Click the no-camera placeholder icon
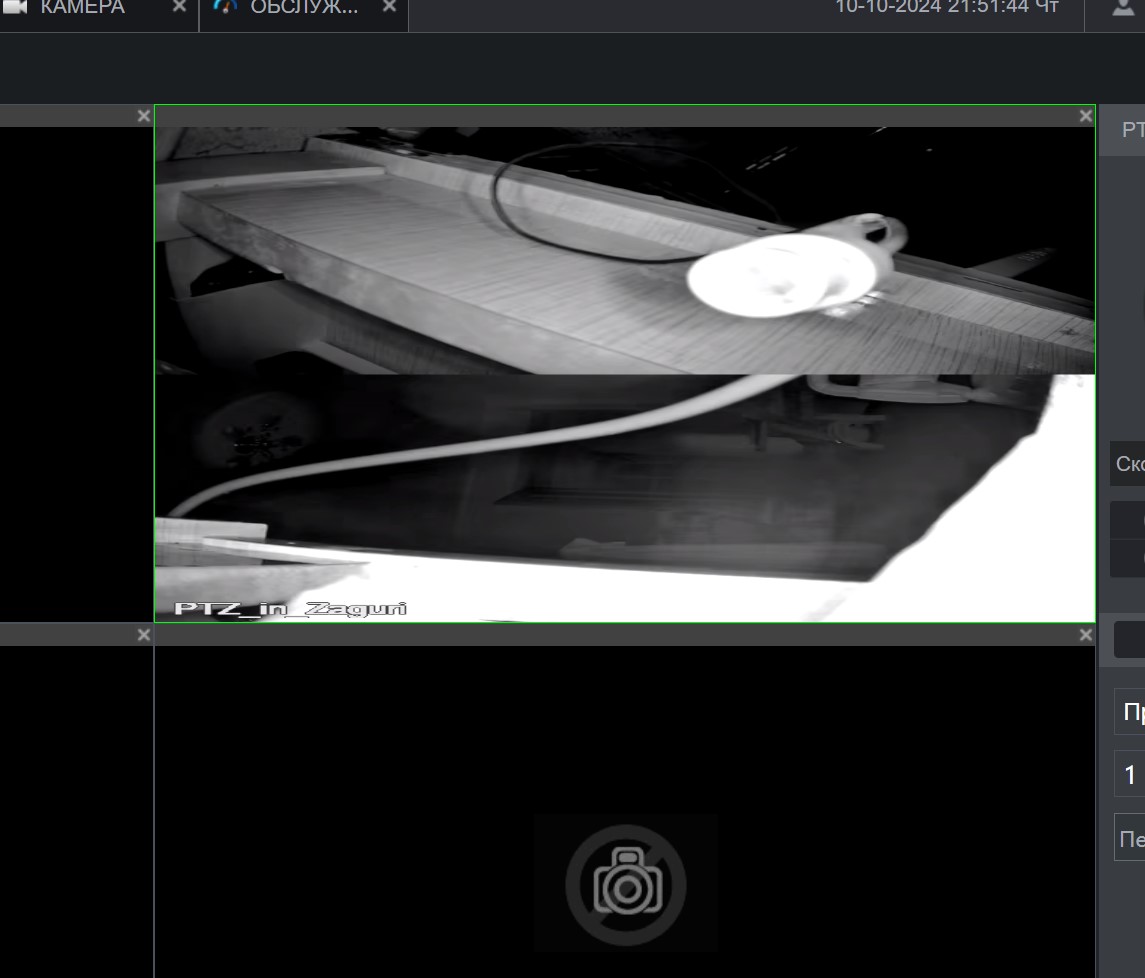The width and height of the screenshot is (1145, 978). click(x=625, y=884)
